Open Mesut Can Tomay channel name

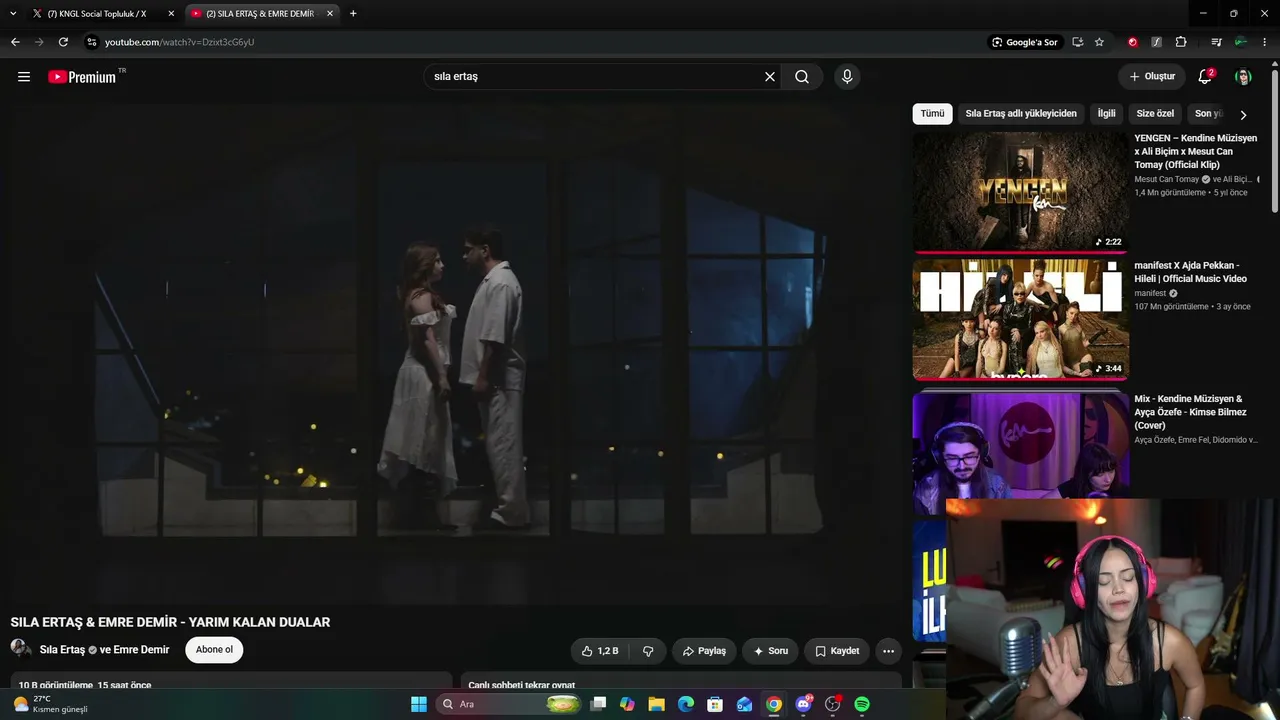[x=1166, y=180]
